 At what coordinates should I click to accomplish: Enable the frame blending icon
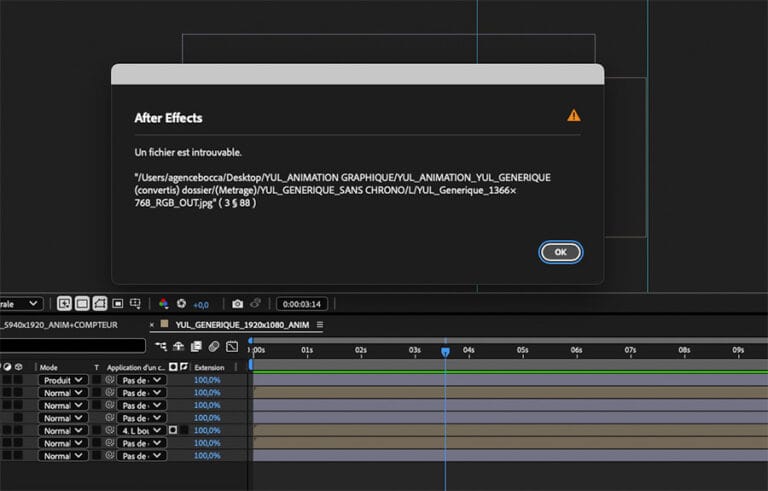[x=196, y=346]
